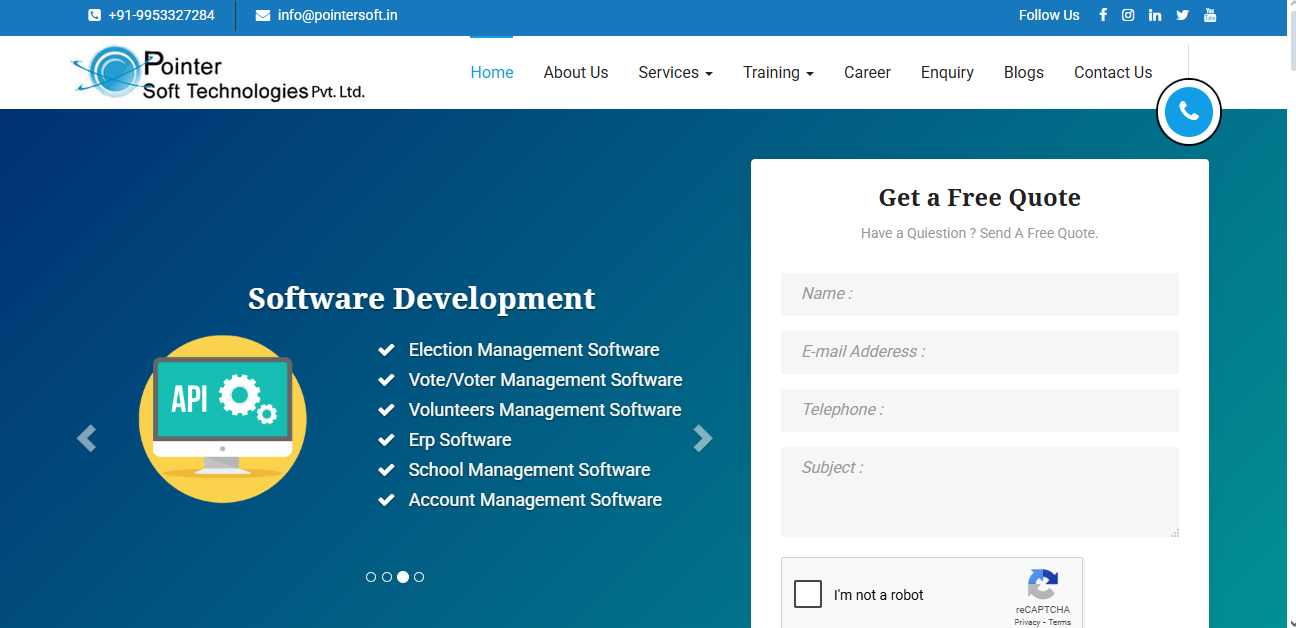This screenshot has width=1296, height=628.
Task: Click the Pointer Soft Technologies logo
Action: click(218, 74)
